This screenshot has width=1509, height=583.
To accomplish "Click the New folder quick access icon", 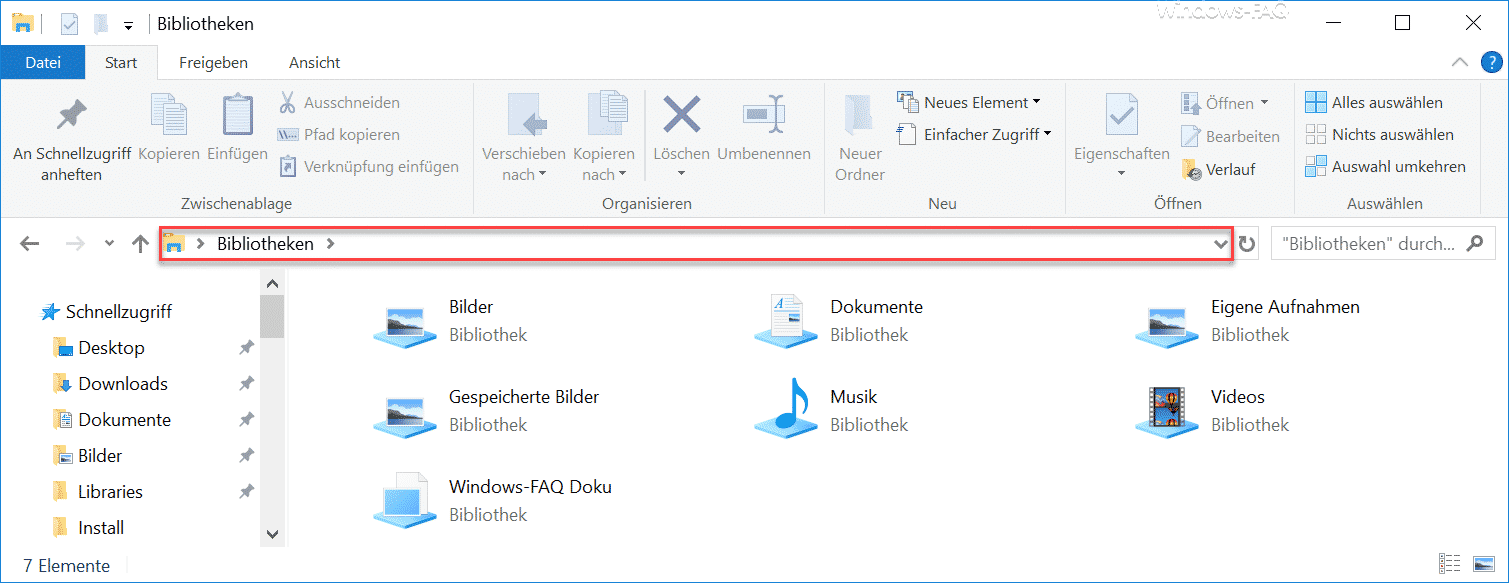I will click(x=101, y=23).
